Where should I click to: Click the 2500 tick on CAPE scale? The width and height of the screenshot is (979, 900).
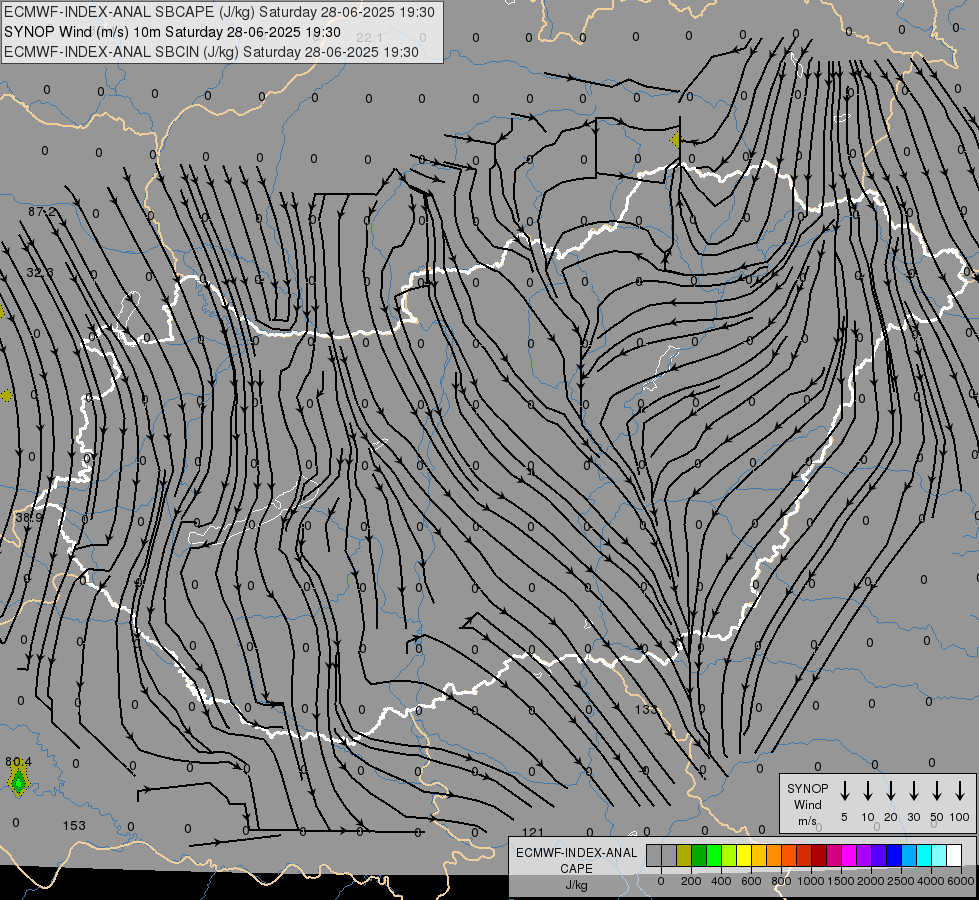tap(901, 881)
